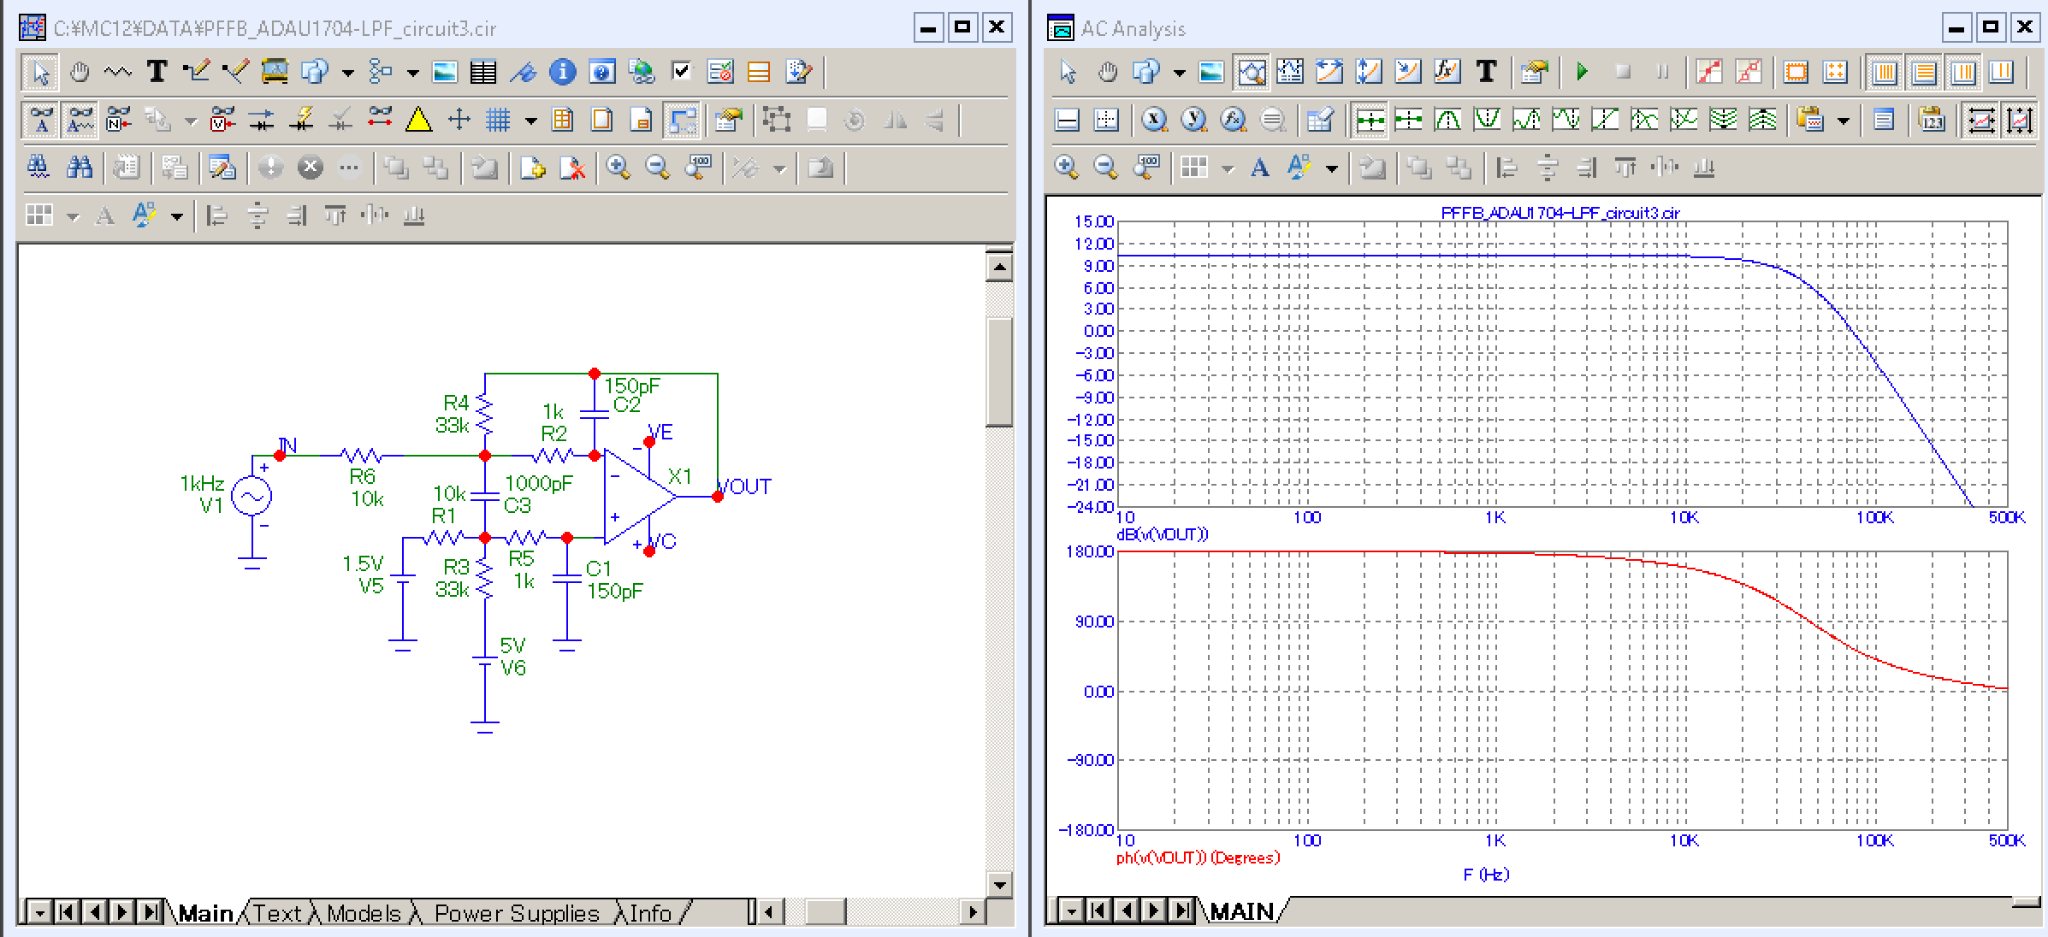Viewport: 2048px width, 937px height.
Task: Switch to the Models page tab
Action: (x=363, y=913)
